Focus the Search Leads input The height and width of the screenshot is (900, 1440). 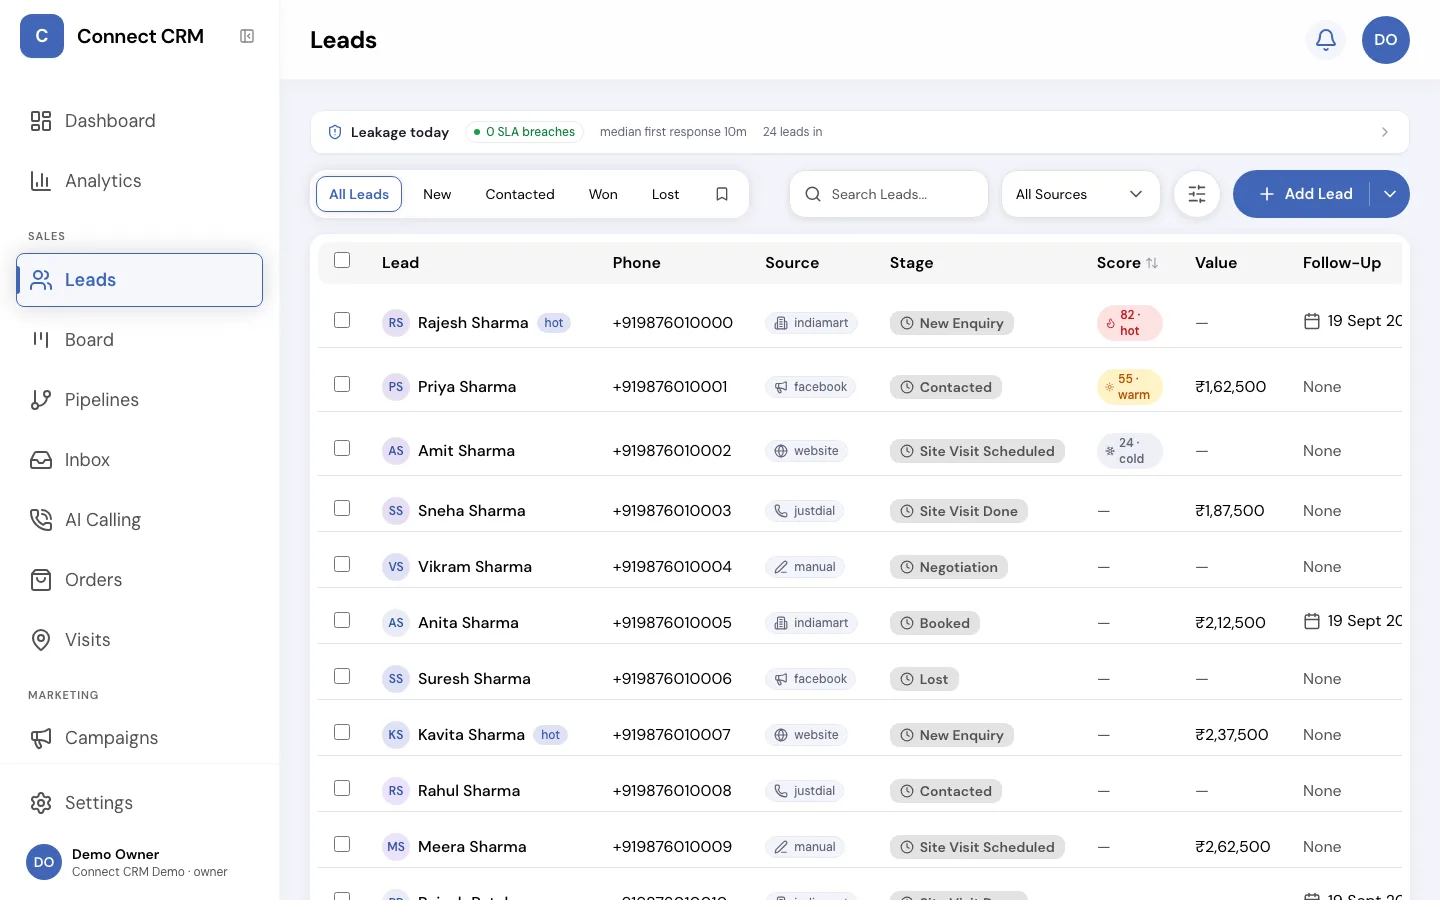(x=889, y=194)
